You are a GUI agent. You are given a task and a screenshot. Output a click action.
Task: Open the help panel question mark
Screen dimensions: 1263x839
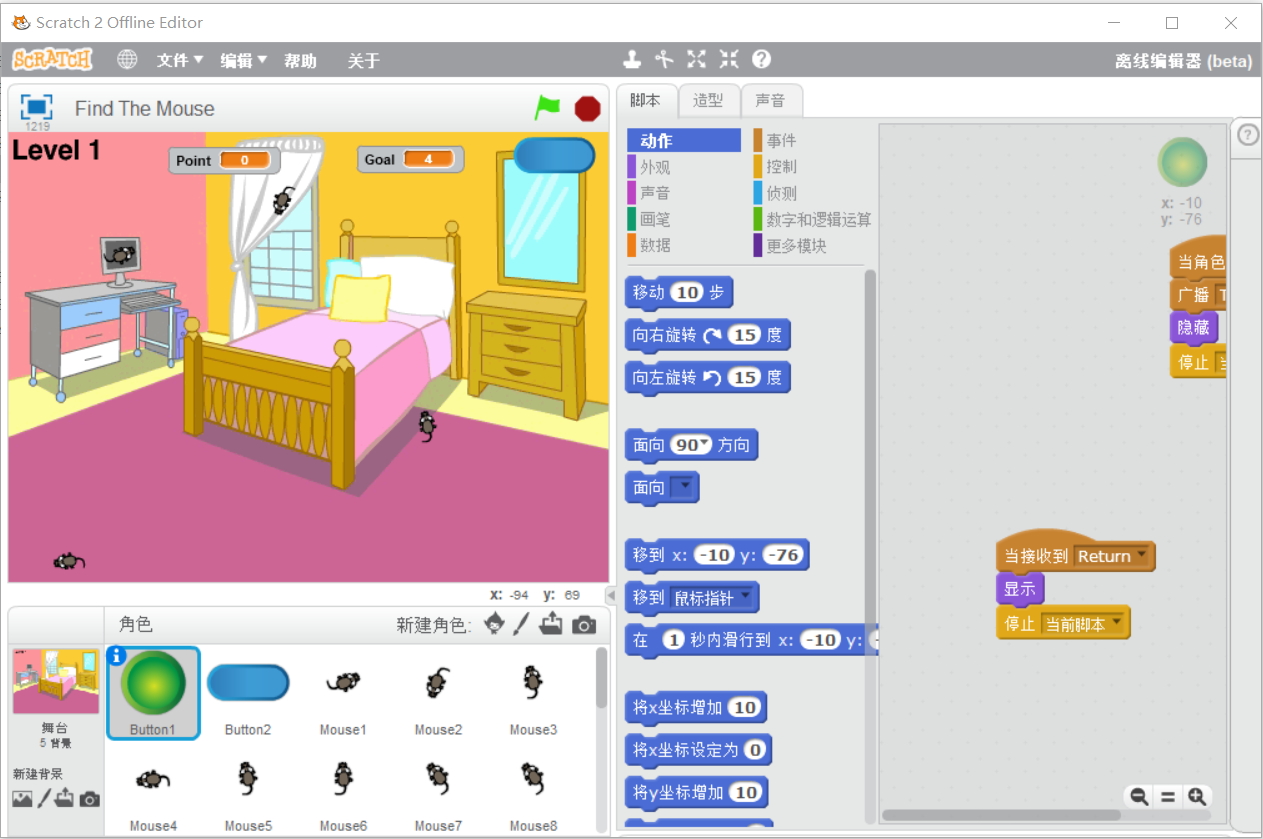click(1248, 135)
